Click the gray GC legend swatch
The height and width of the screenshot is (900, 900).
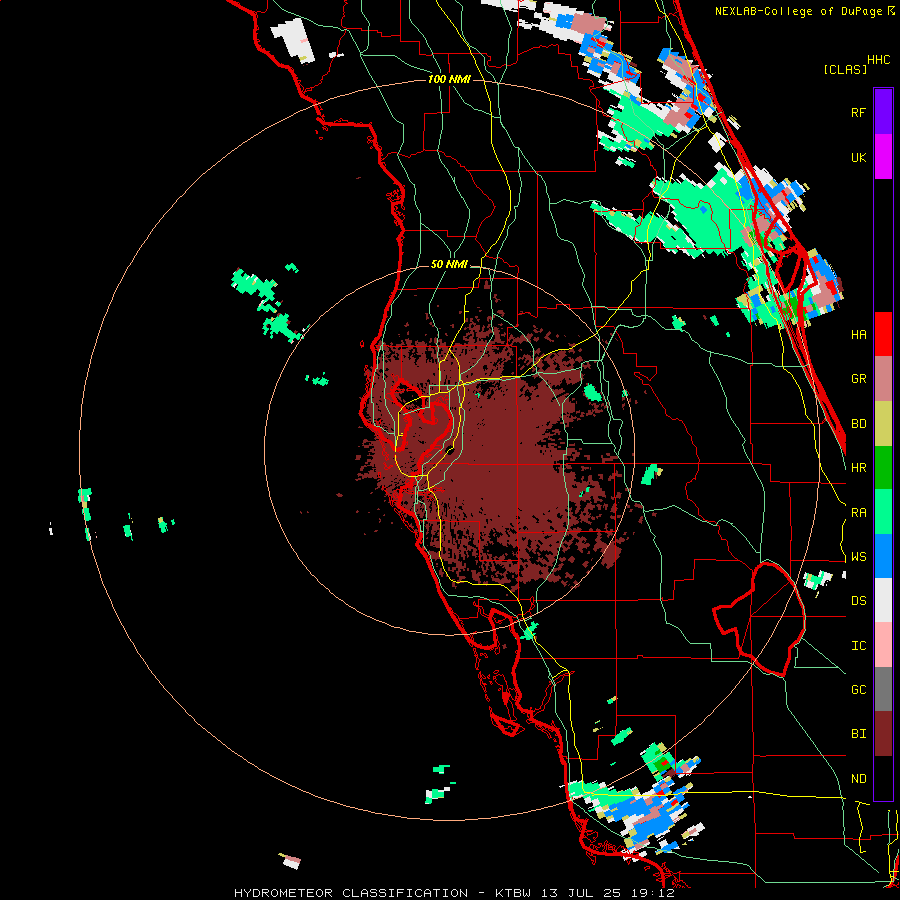(883, 689)
